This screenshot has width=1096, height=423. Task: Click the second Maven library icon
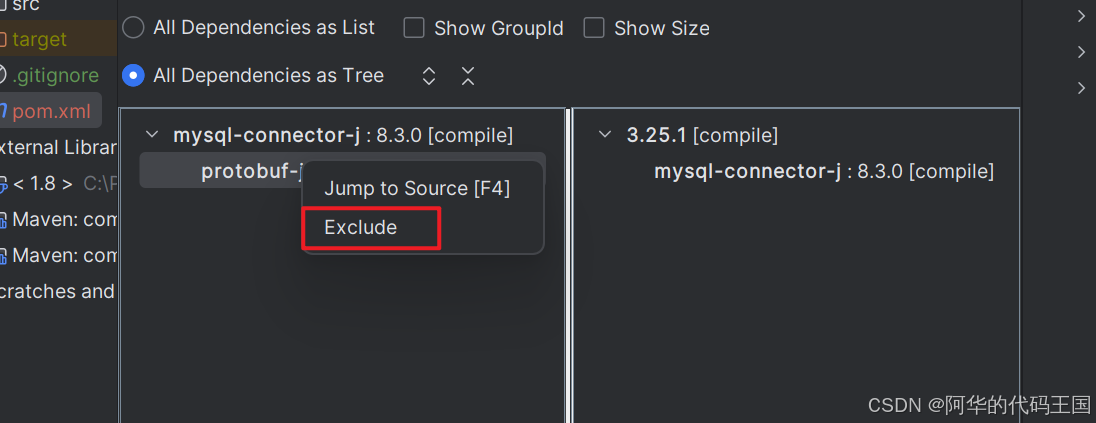(3, 256)
